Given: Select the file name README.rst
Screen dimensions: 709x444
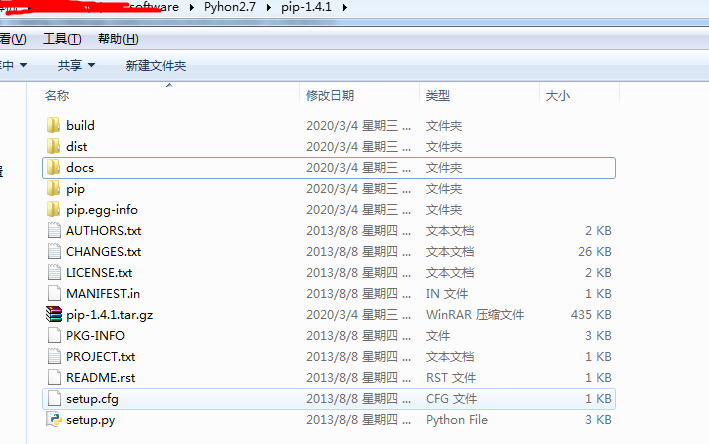Looking at the screenshot, I should pyautogui.click(x=100, y=378).
